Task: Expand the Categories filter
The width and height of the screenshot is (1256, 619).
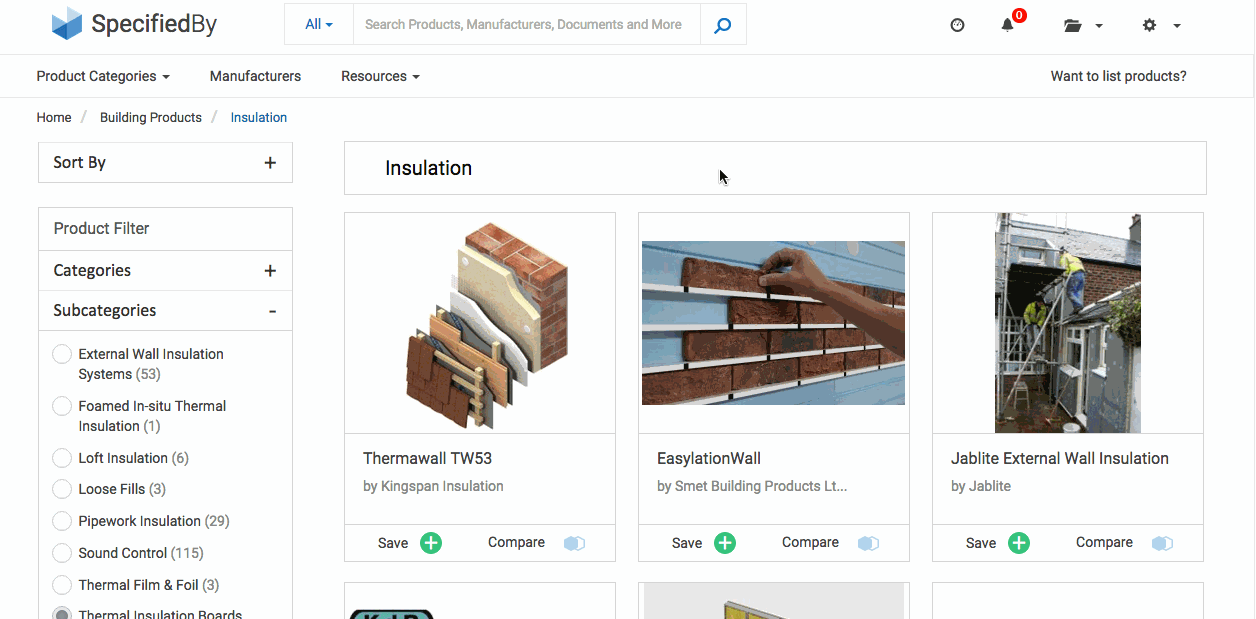Action: pos(270,270)
